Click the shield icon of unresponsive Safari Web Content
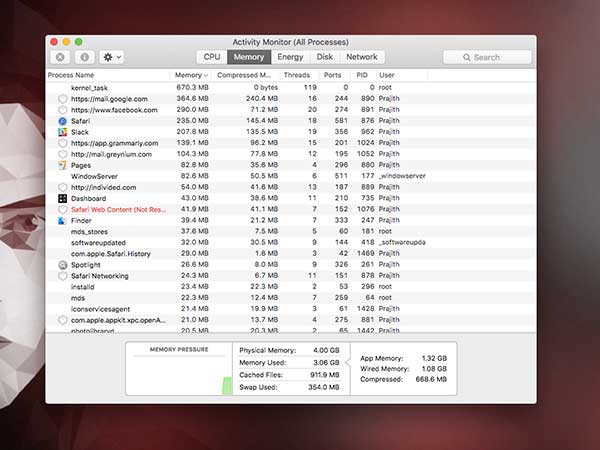The image size is (600, 450). tap(62, 209)
